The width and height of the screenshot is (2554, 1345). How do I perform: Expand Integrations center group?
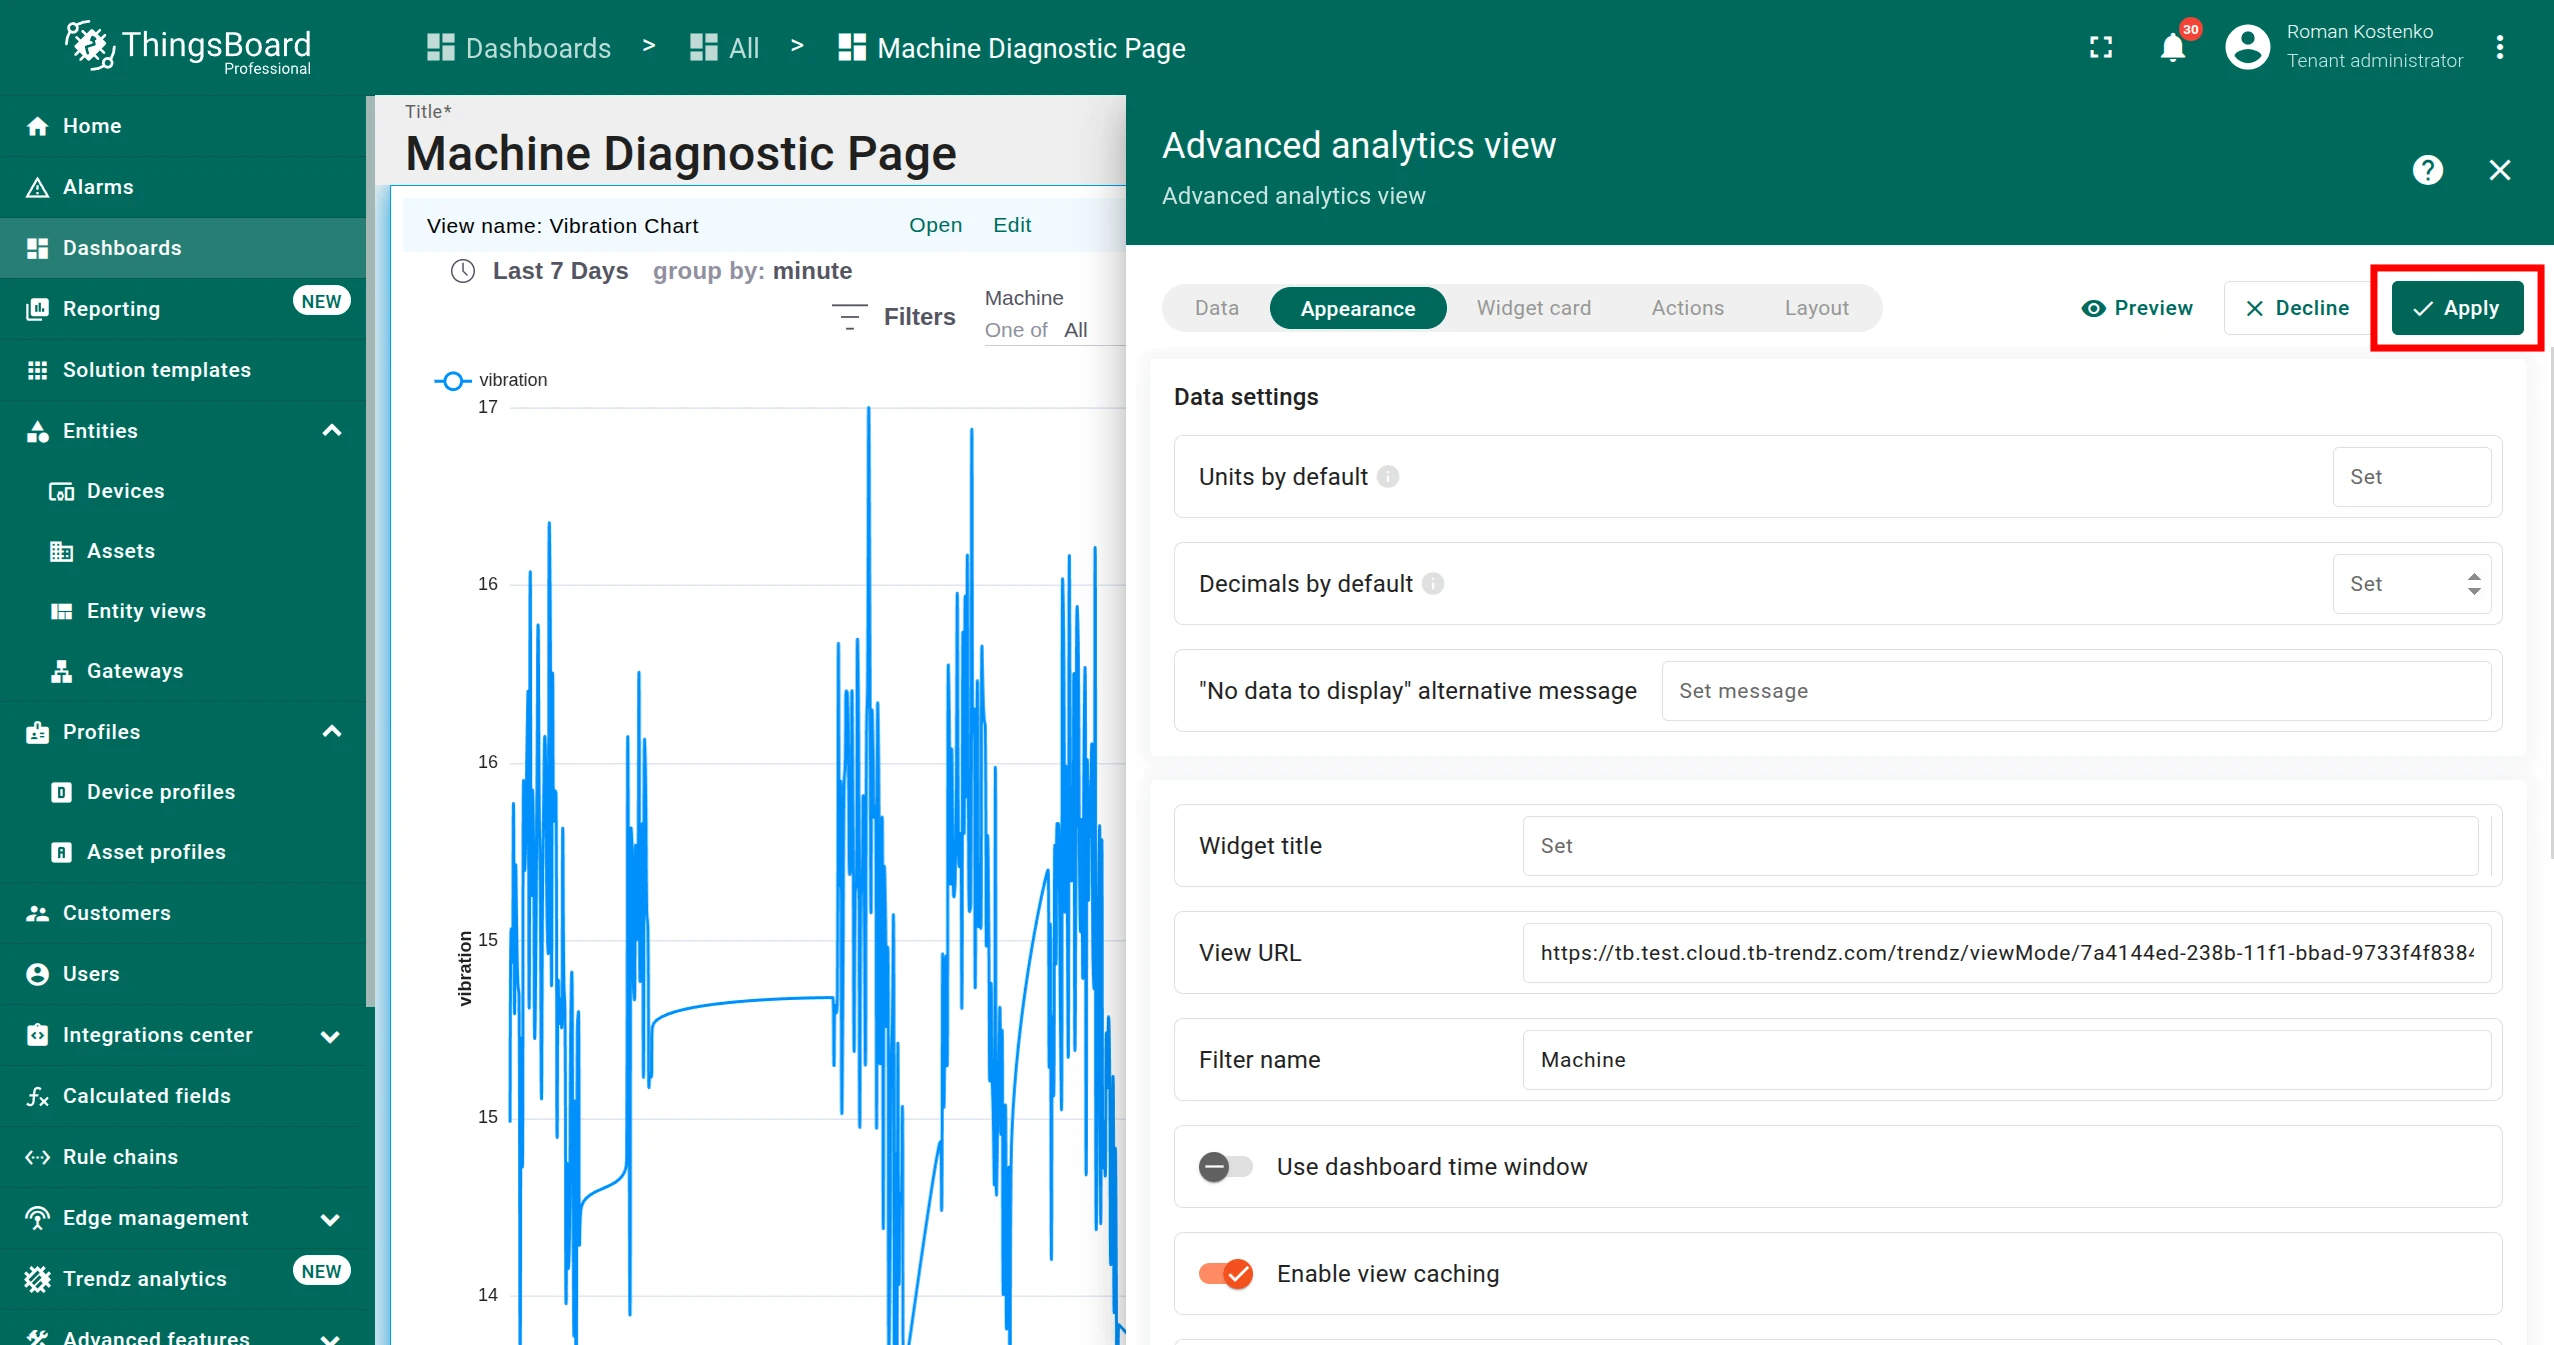click(330, 1036)
